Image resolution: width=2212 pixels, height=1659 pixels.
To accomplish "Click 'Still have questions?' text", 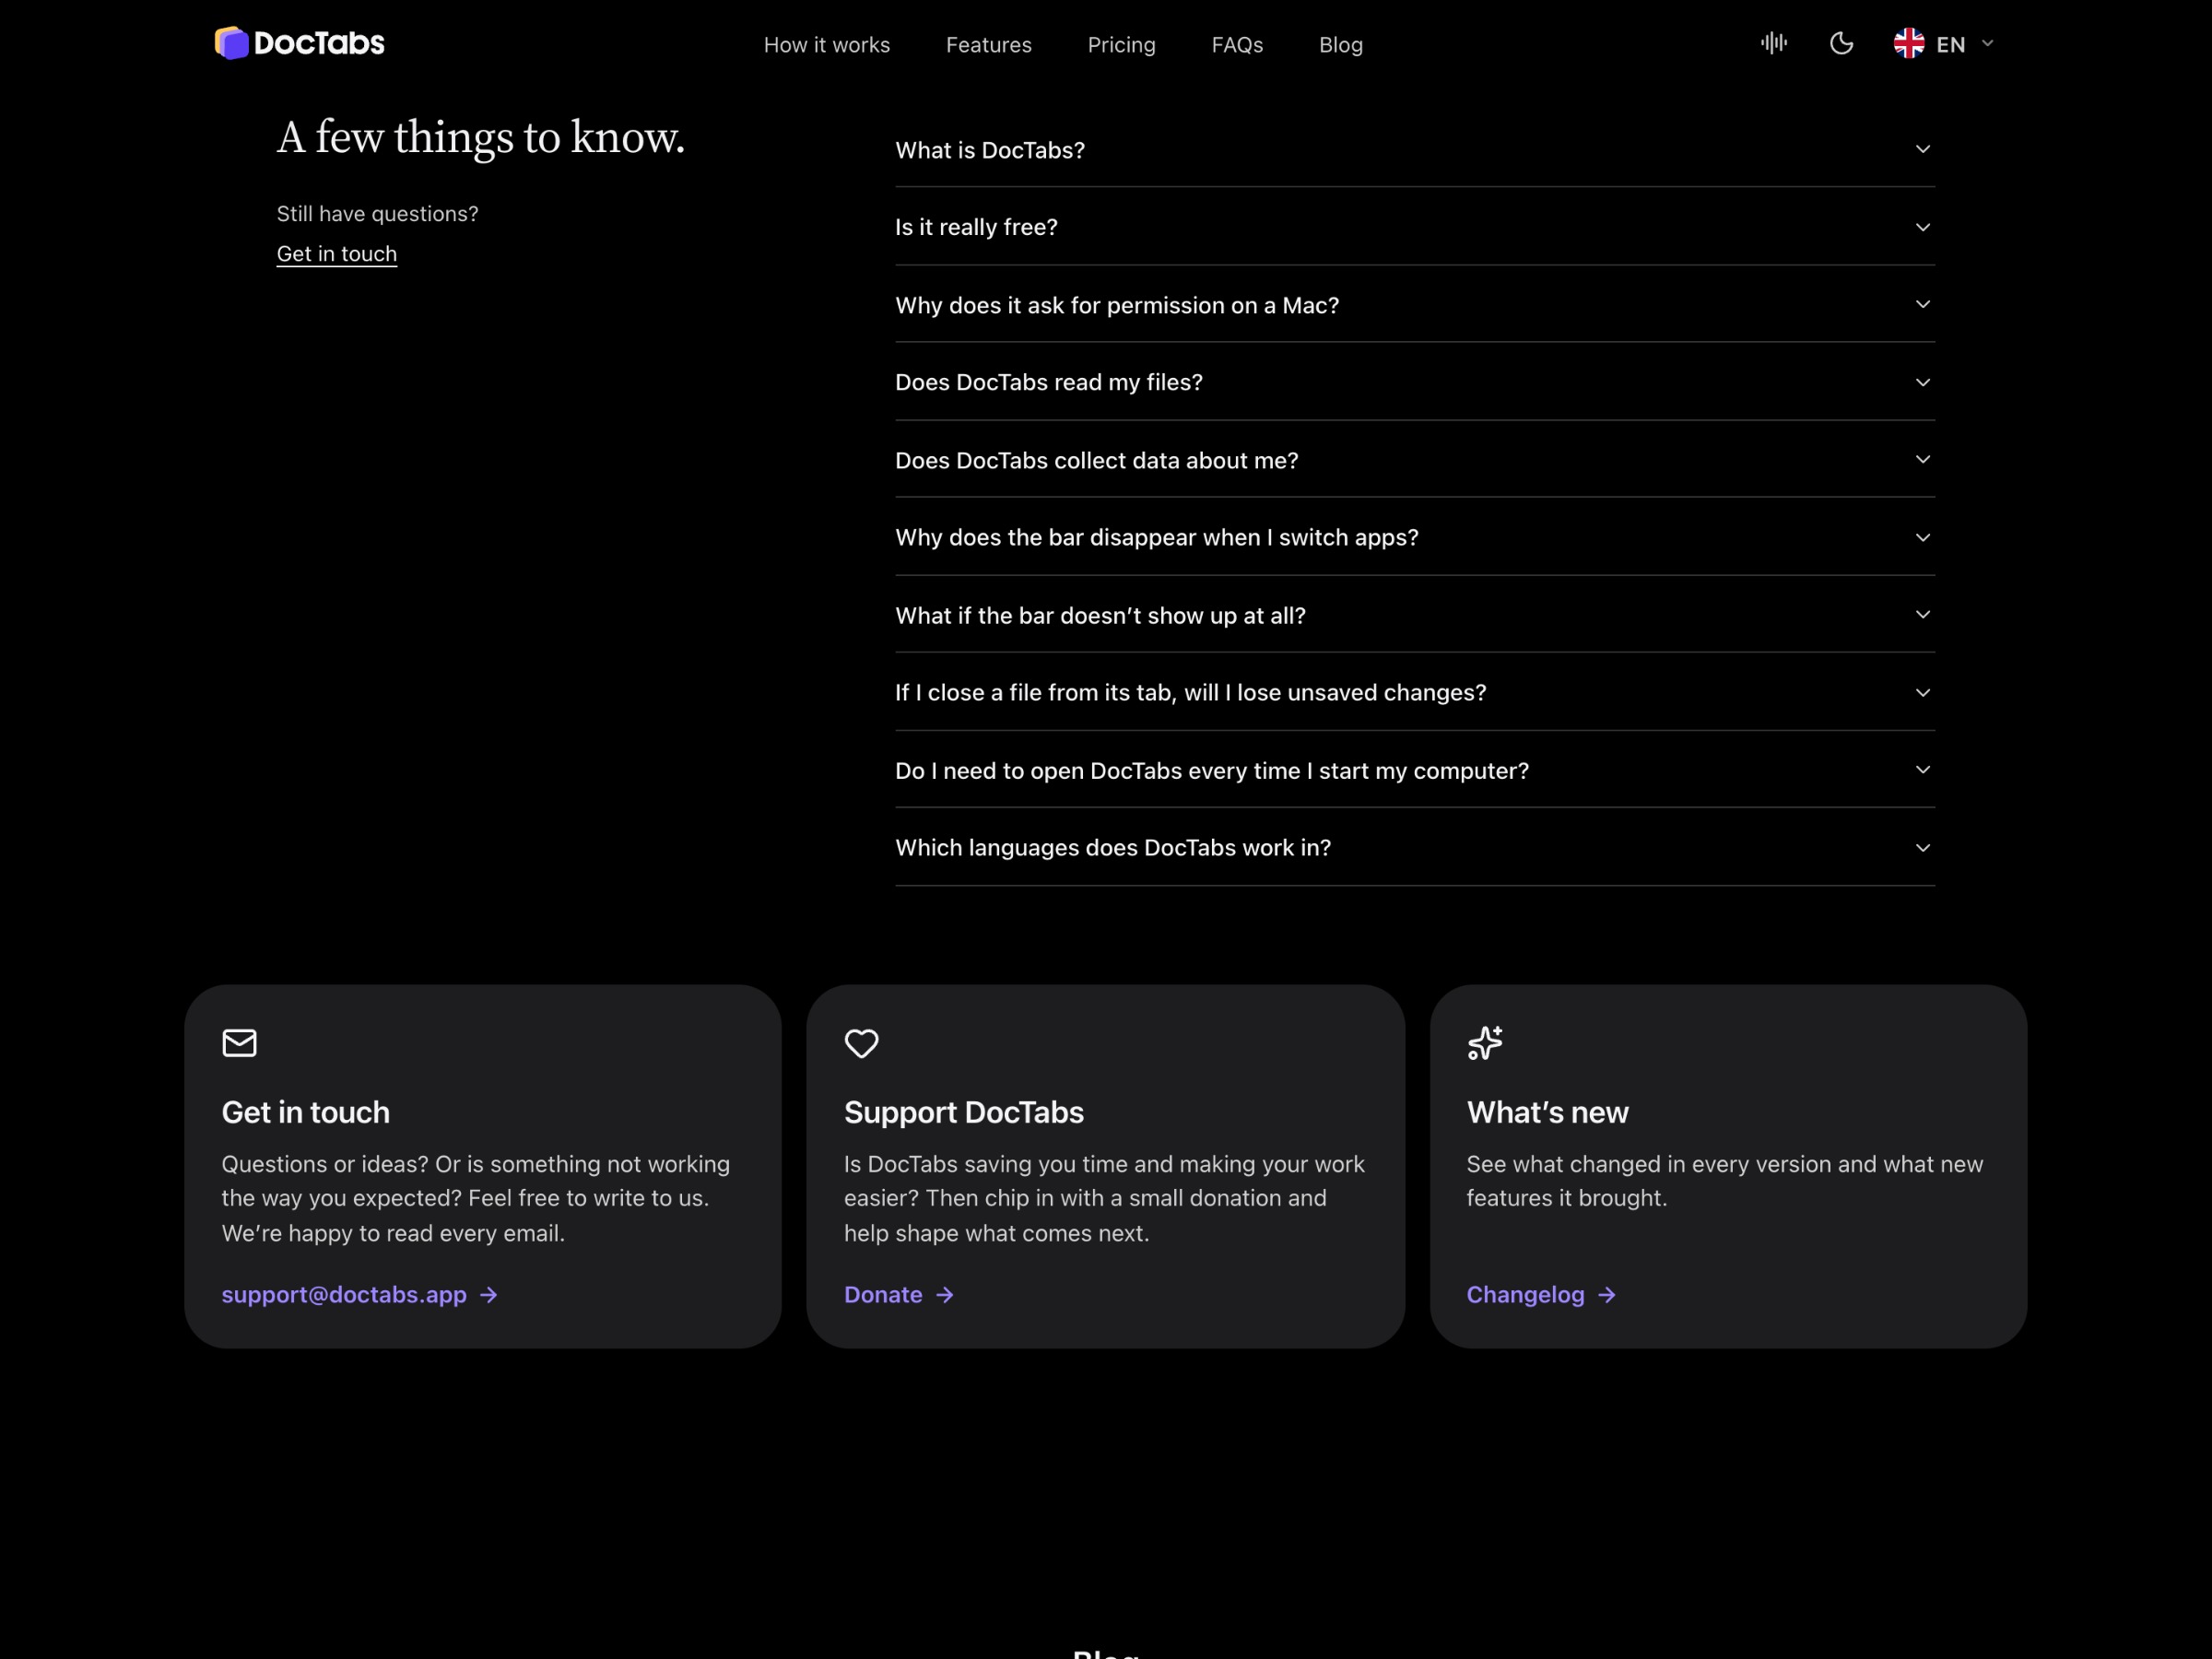I will click(378, 214).
